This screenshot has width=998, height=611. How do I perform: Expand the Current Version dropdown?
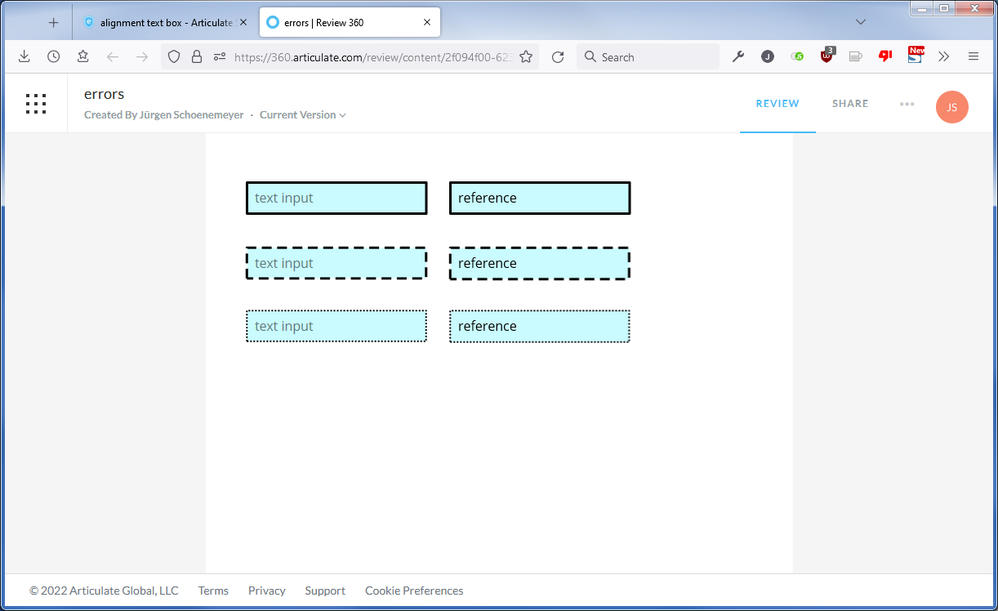coord(302,115)
